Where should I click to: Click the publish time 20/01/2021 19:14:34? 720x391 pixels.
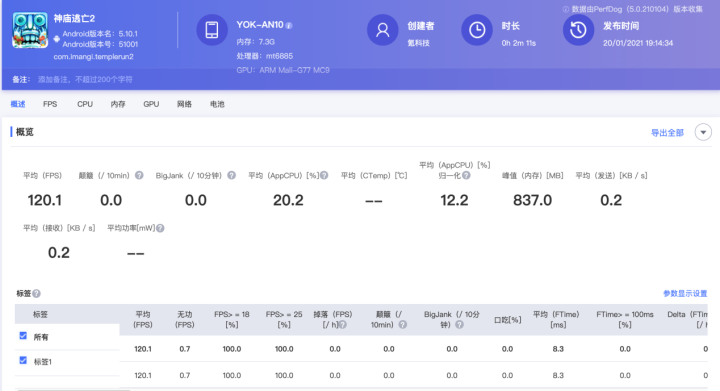pyautogui.click(x=638, y=43)
